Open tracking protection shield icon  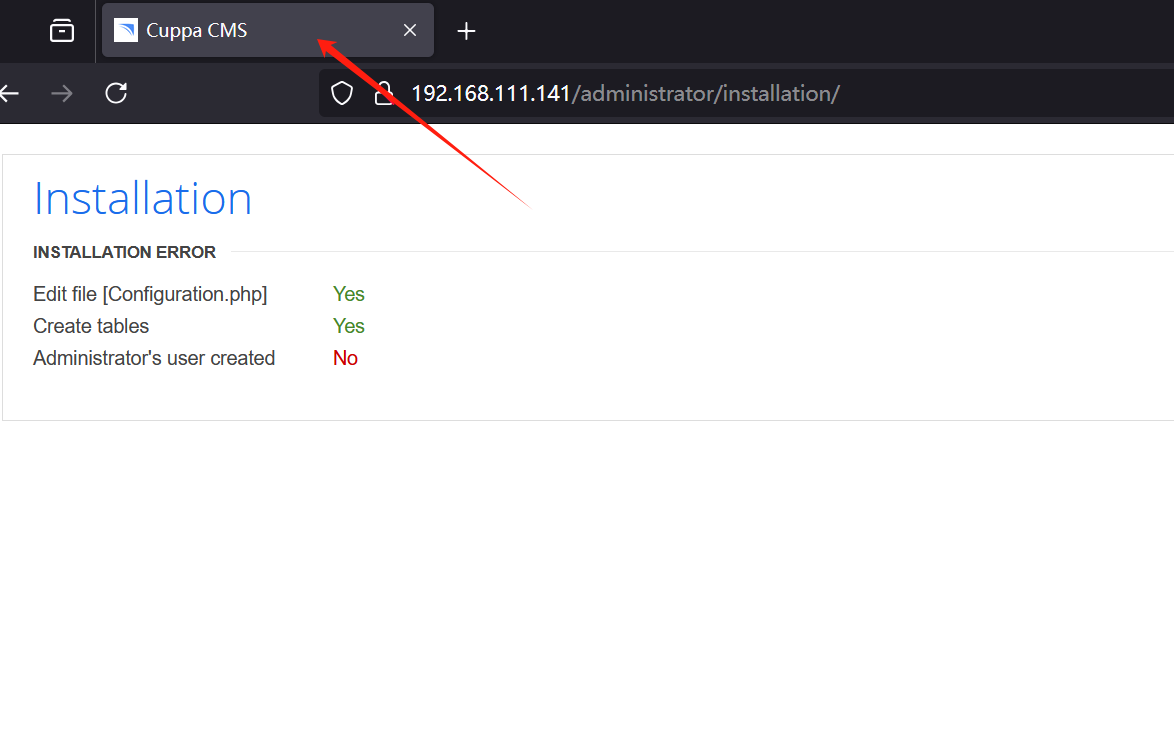[x=342, y=94]
